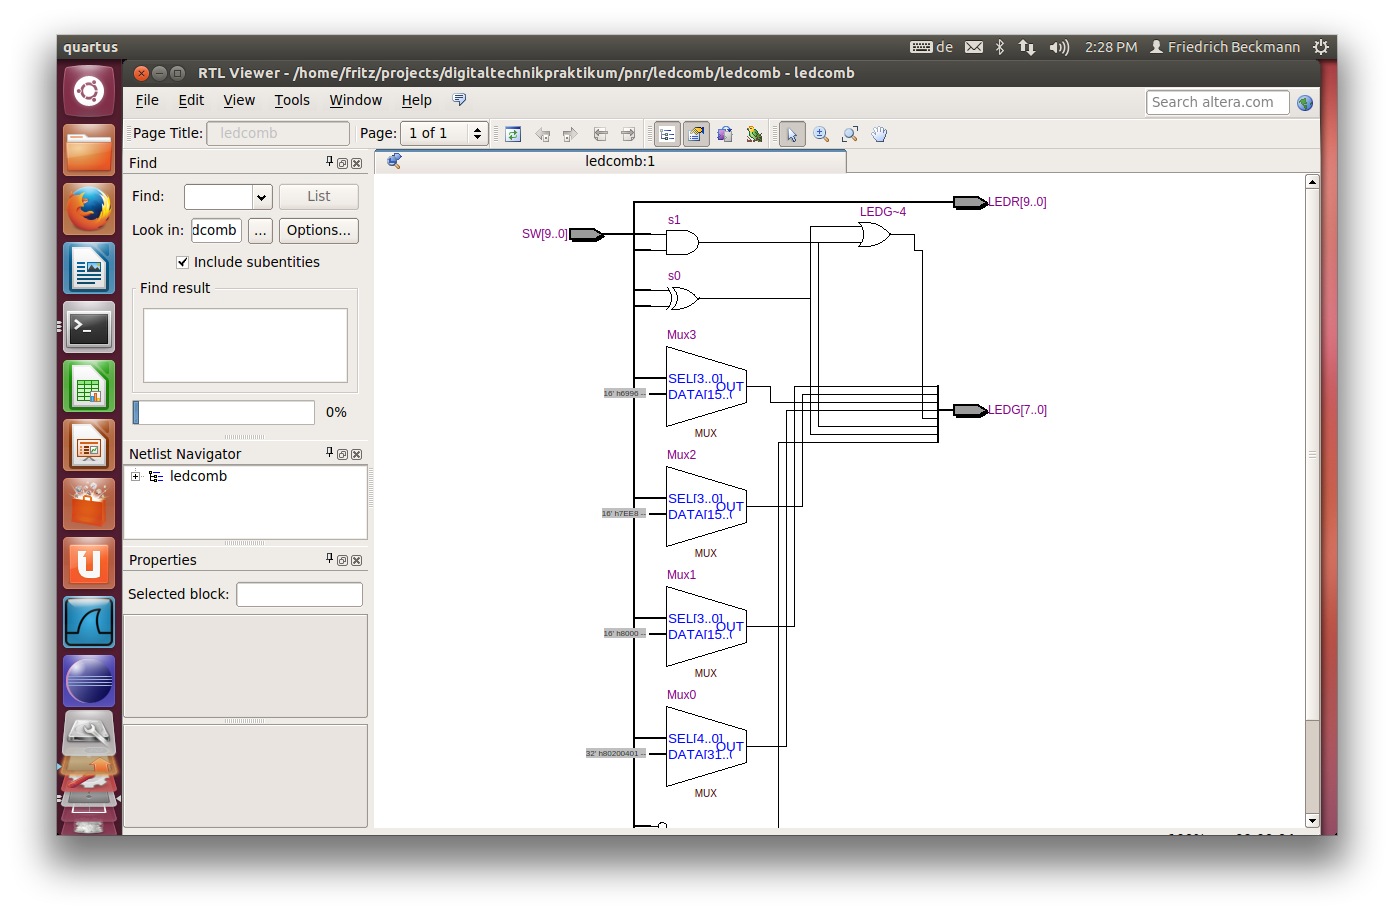Click the Find progress bar
The width and height of the screenshot is (1394, 914).
[x=224, y=412]
